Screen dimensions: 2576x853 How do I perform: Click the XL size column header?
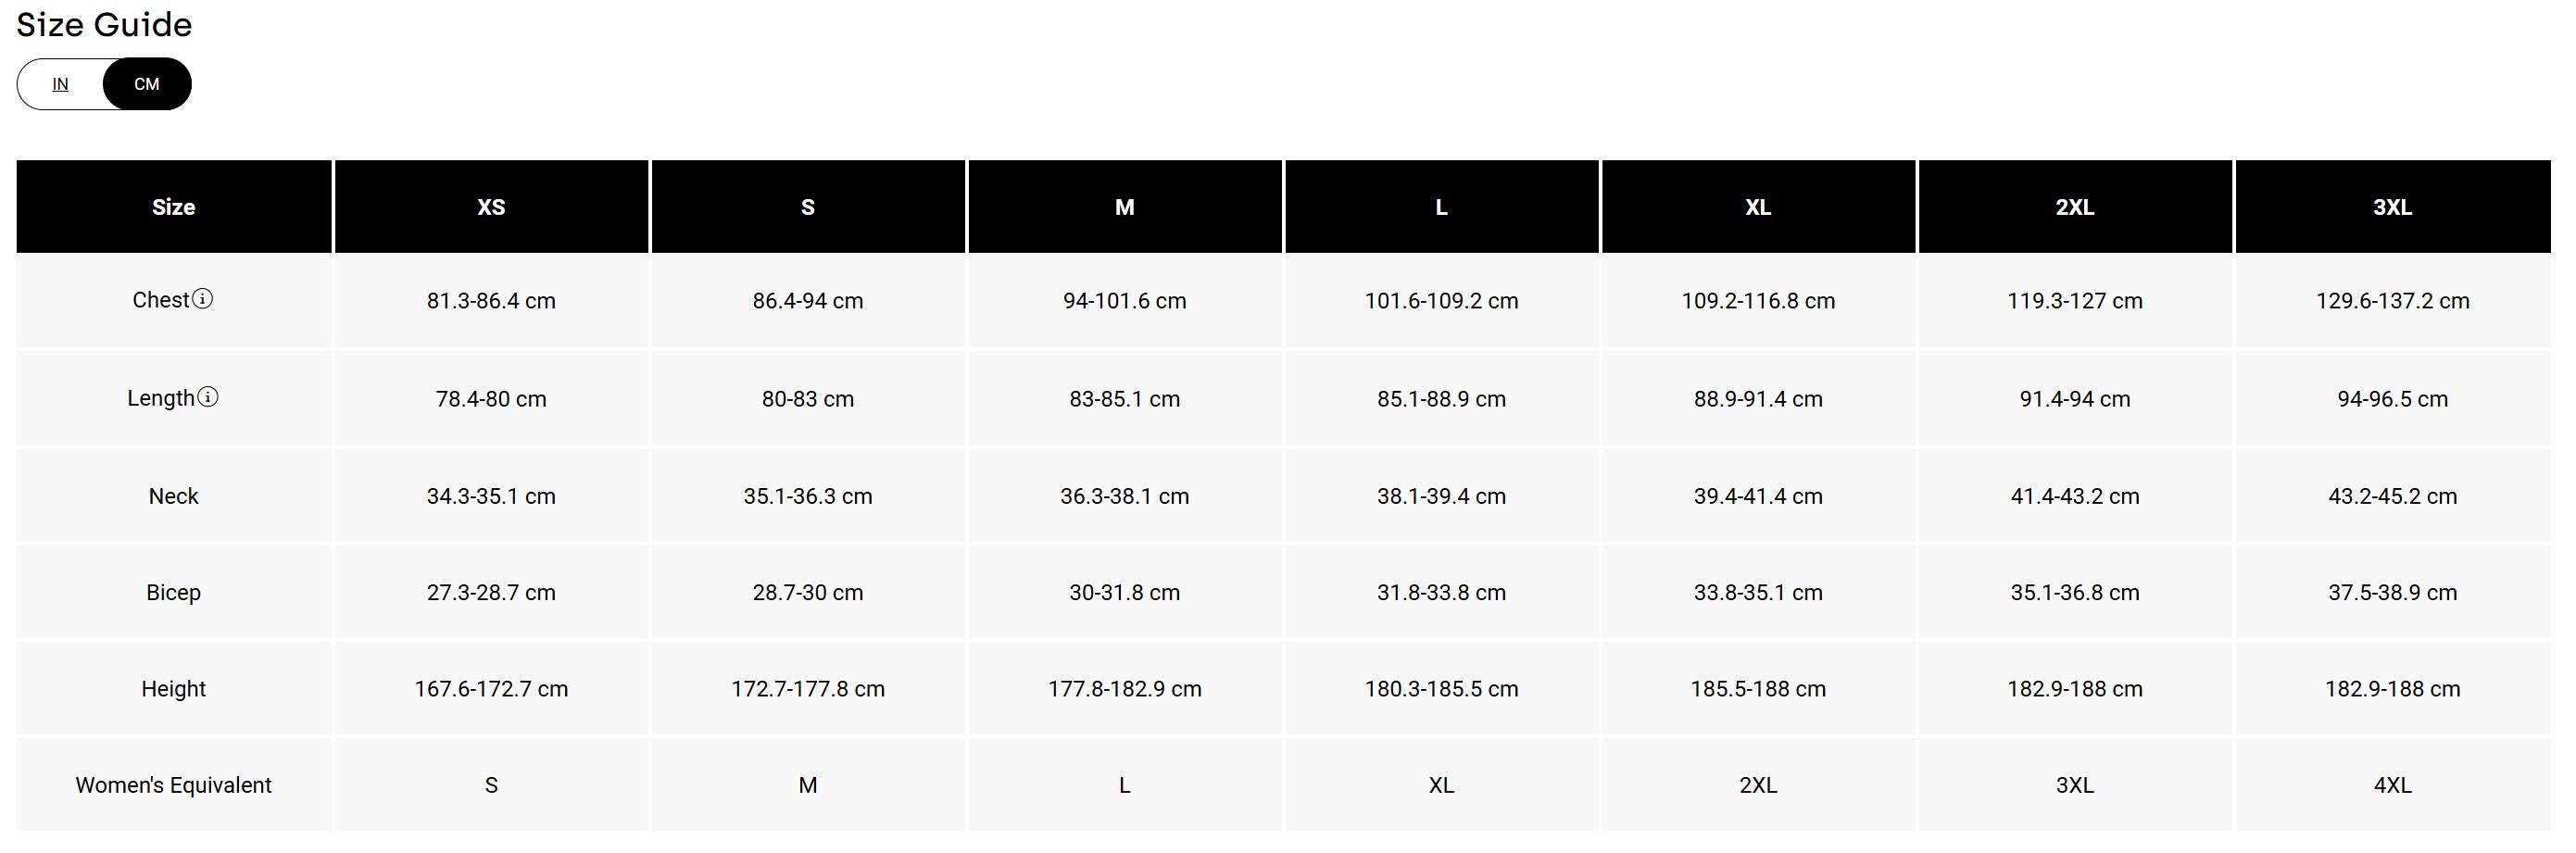[x=1758, y=207]
